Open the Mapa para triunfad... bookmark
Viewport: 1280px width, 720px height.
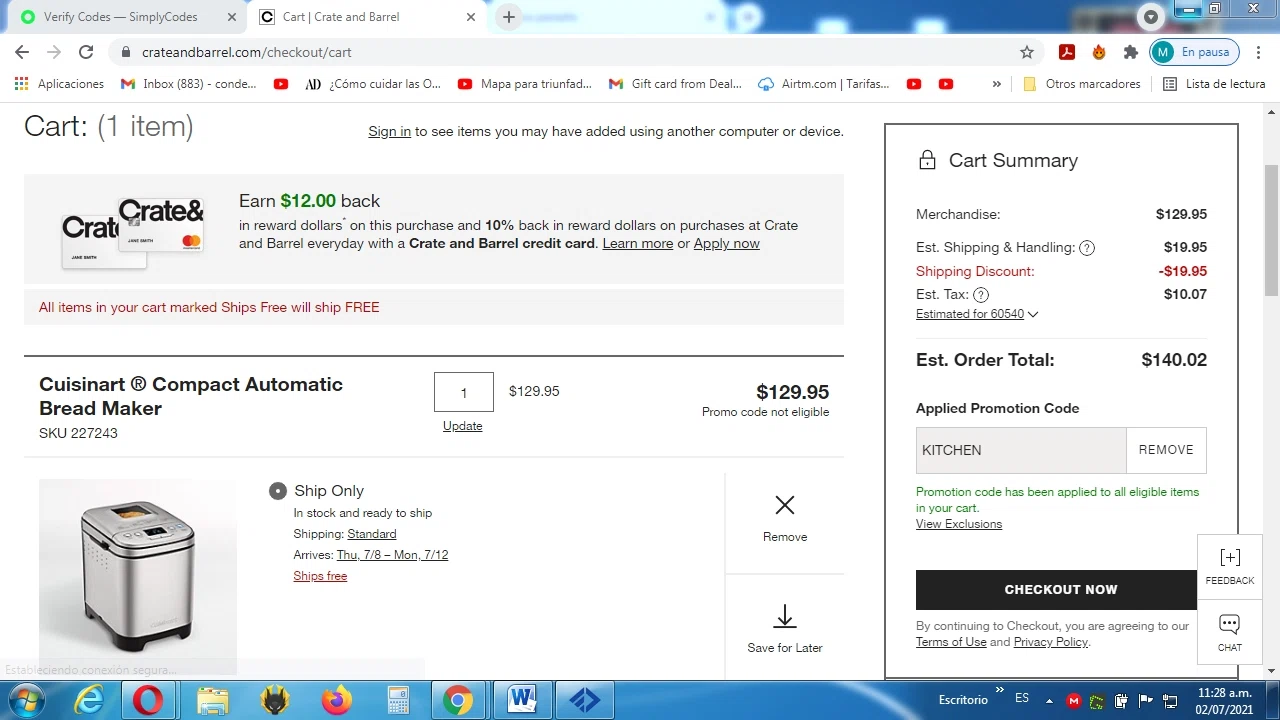tap(525, 84)
